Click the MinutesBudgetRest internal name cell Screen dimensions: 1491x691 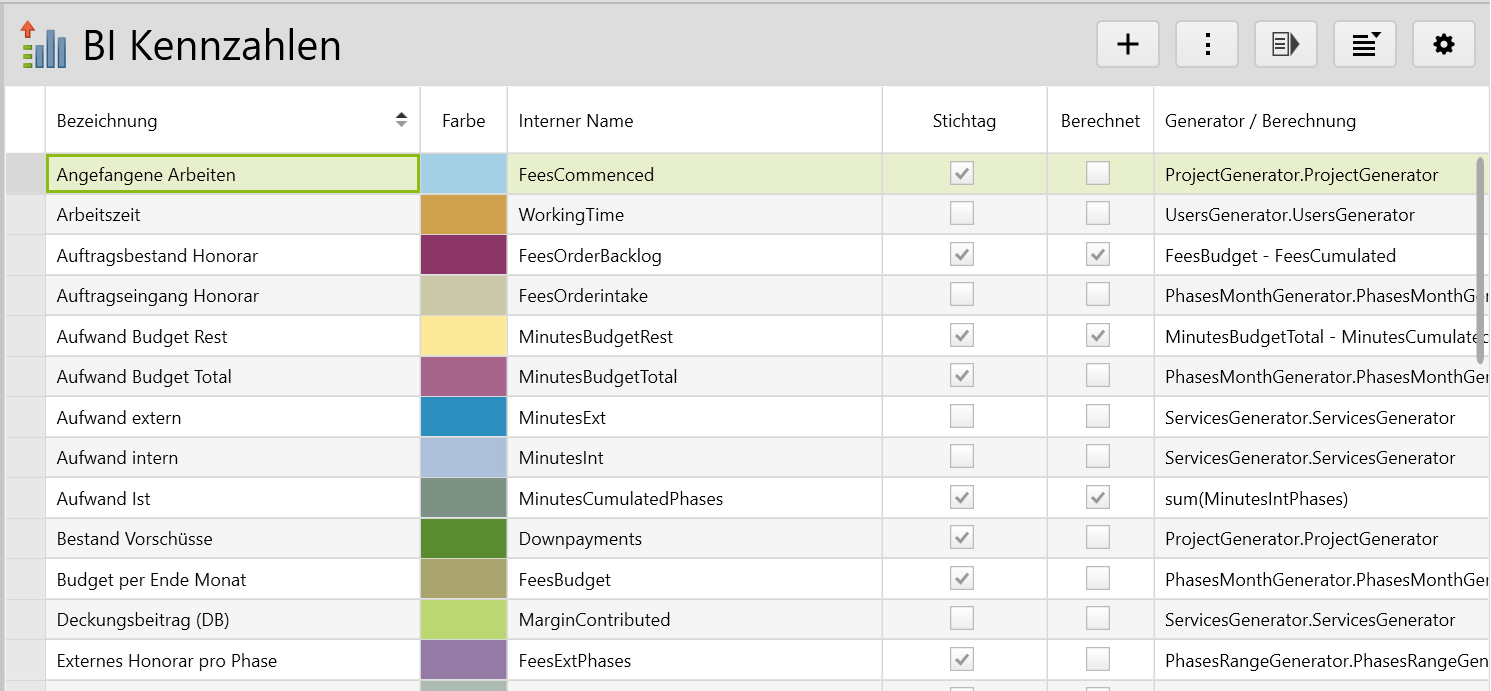coord(596,337)
